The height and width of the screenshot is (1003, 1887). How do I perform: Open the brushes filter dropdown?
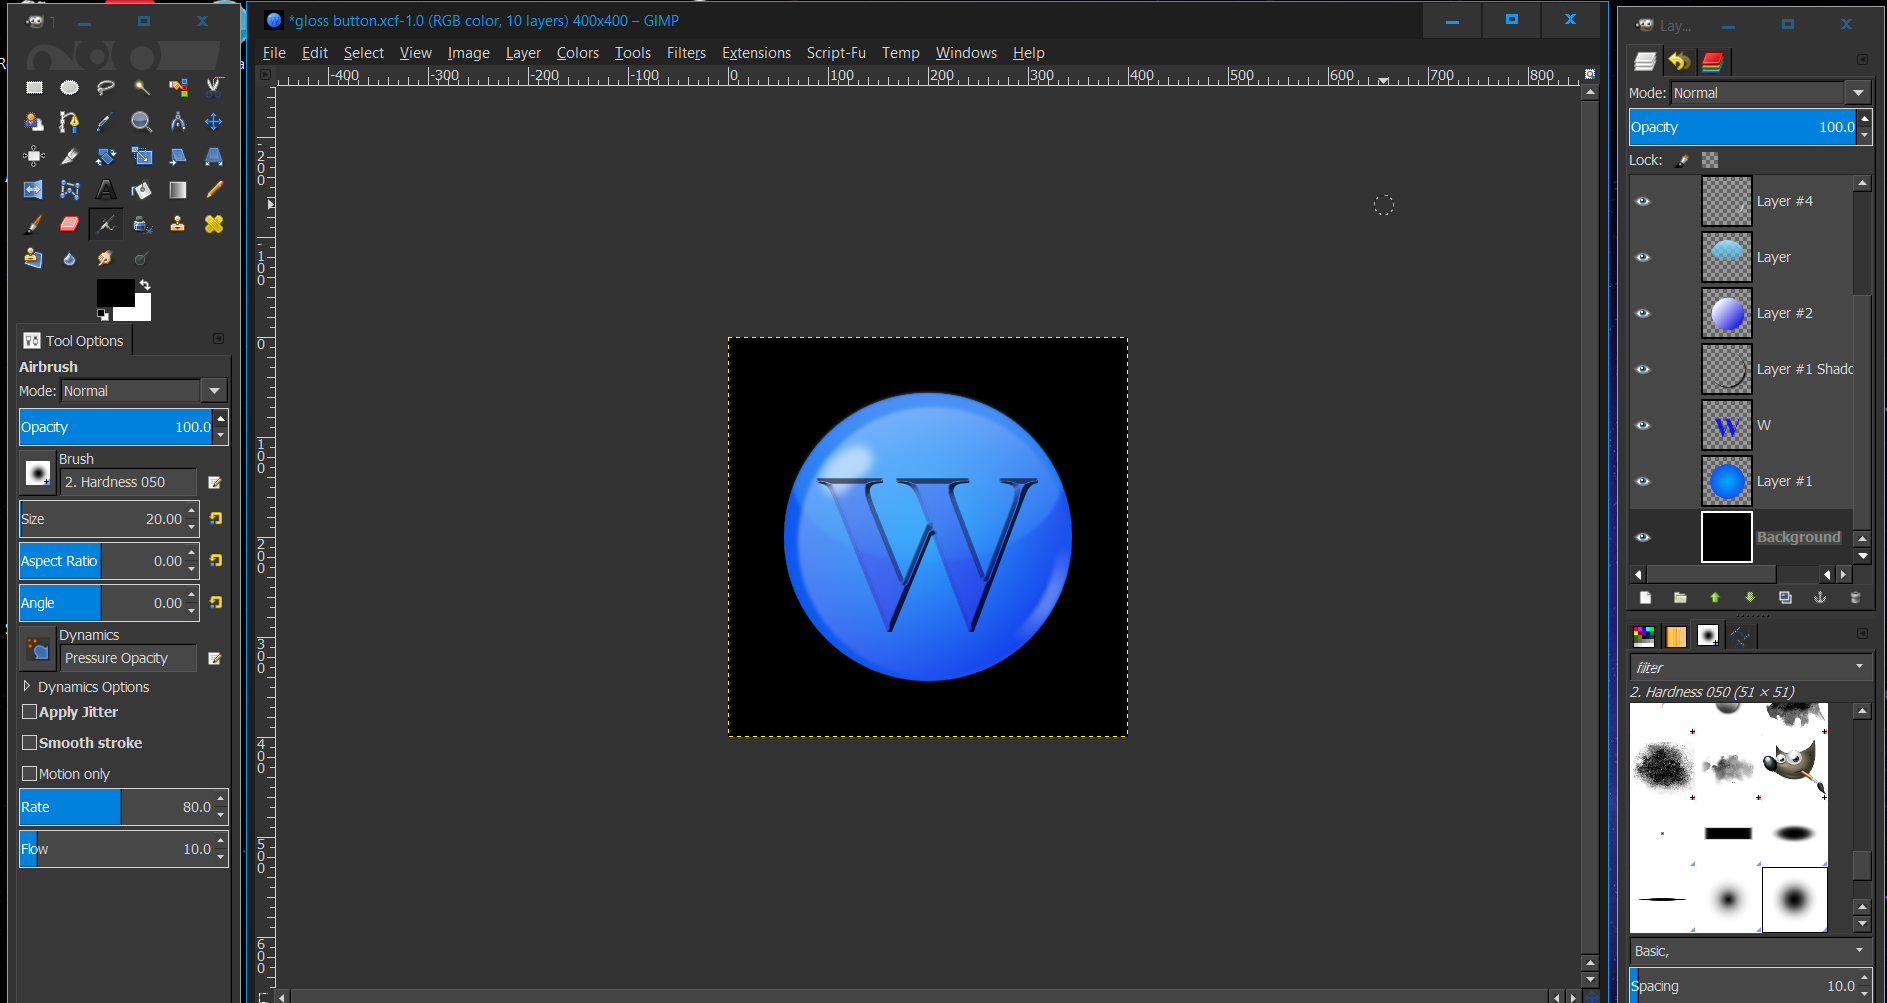pyautogui.click(x=1859, y=667)
